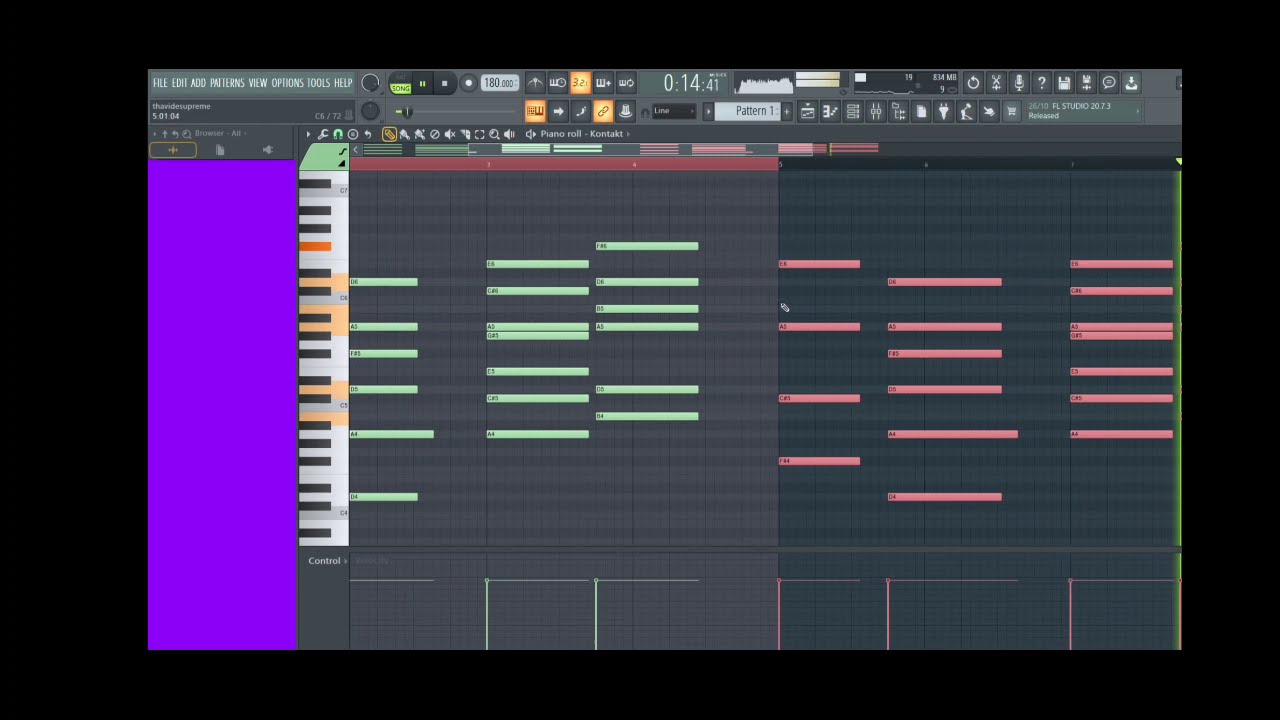Select the Mute tool in piano roll
This screenshot has height=720, width=1280.
tap(450, 134)
